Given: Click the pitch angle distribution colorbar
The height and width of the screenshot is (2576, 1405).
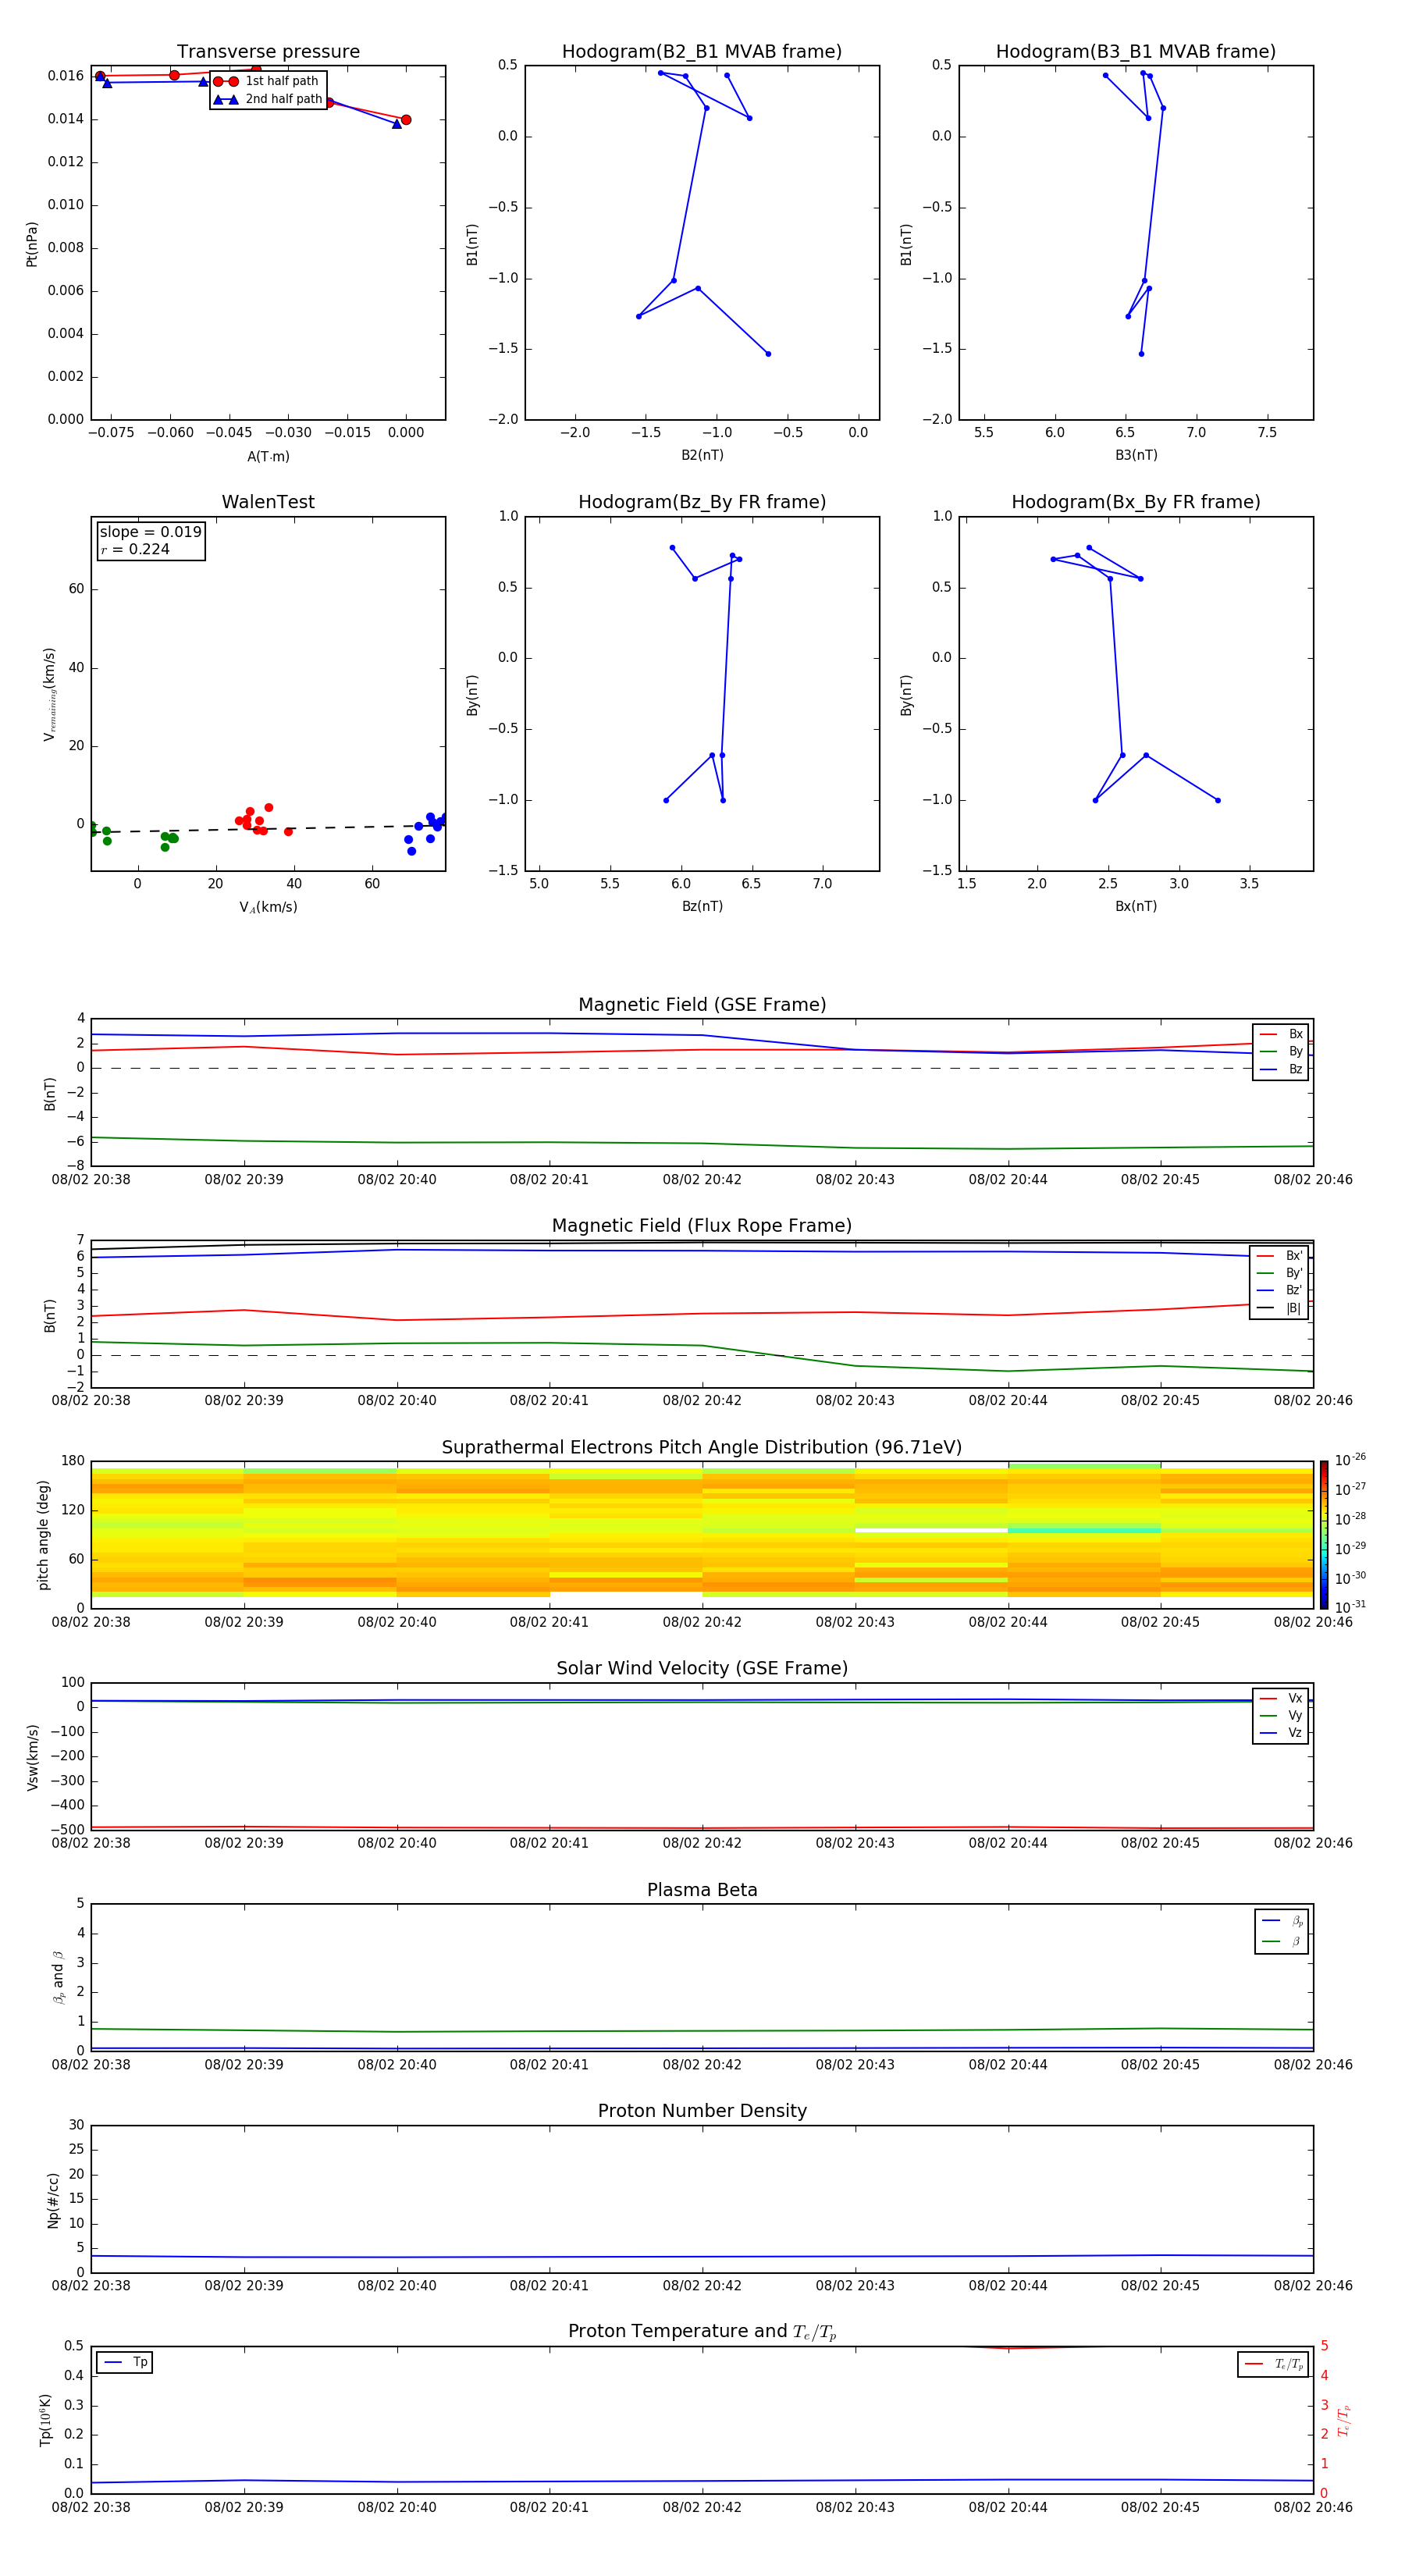Looking at the screenshot, I should coord(1324,1535).
